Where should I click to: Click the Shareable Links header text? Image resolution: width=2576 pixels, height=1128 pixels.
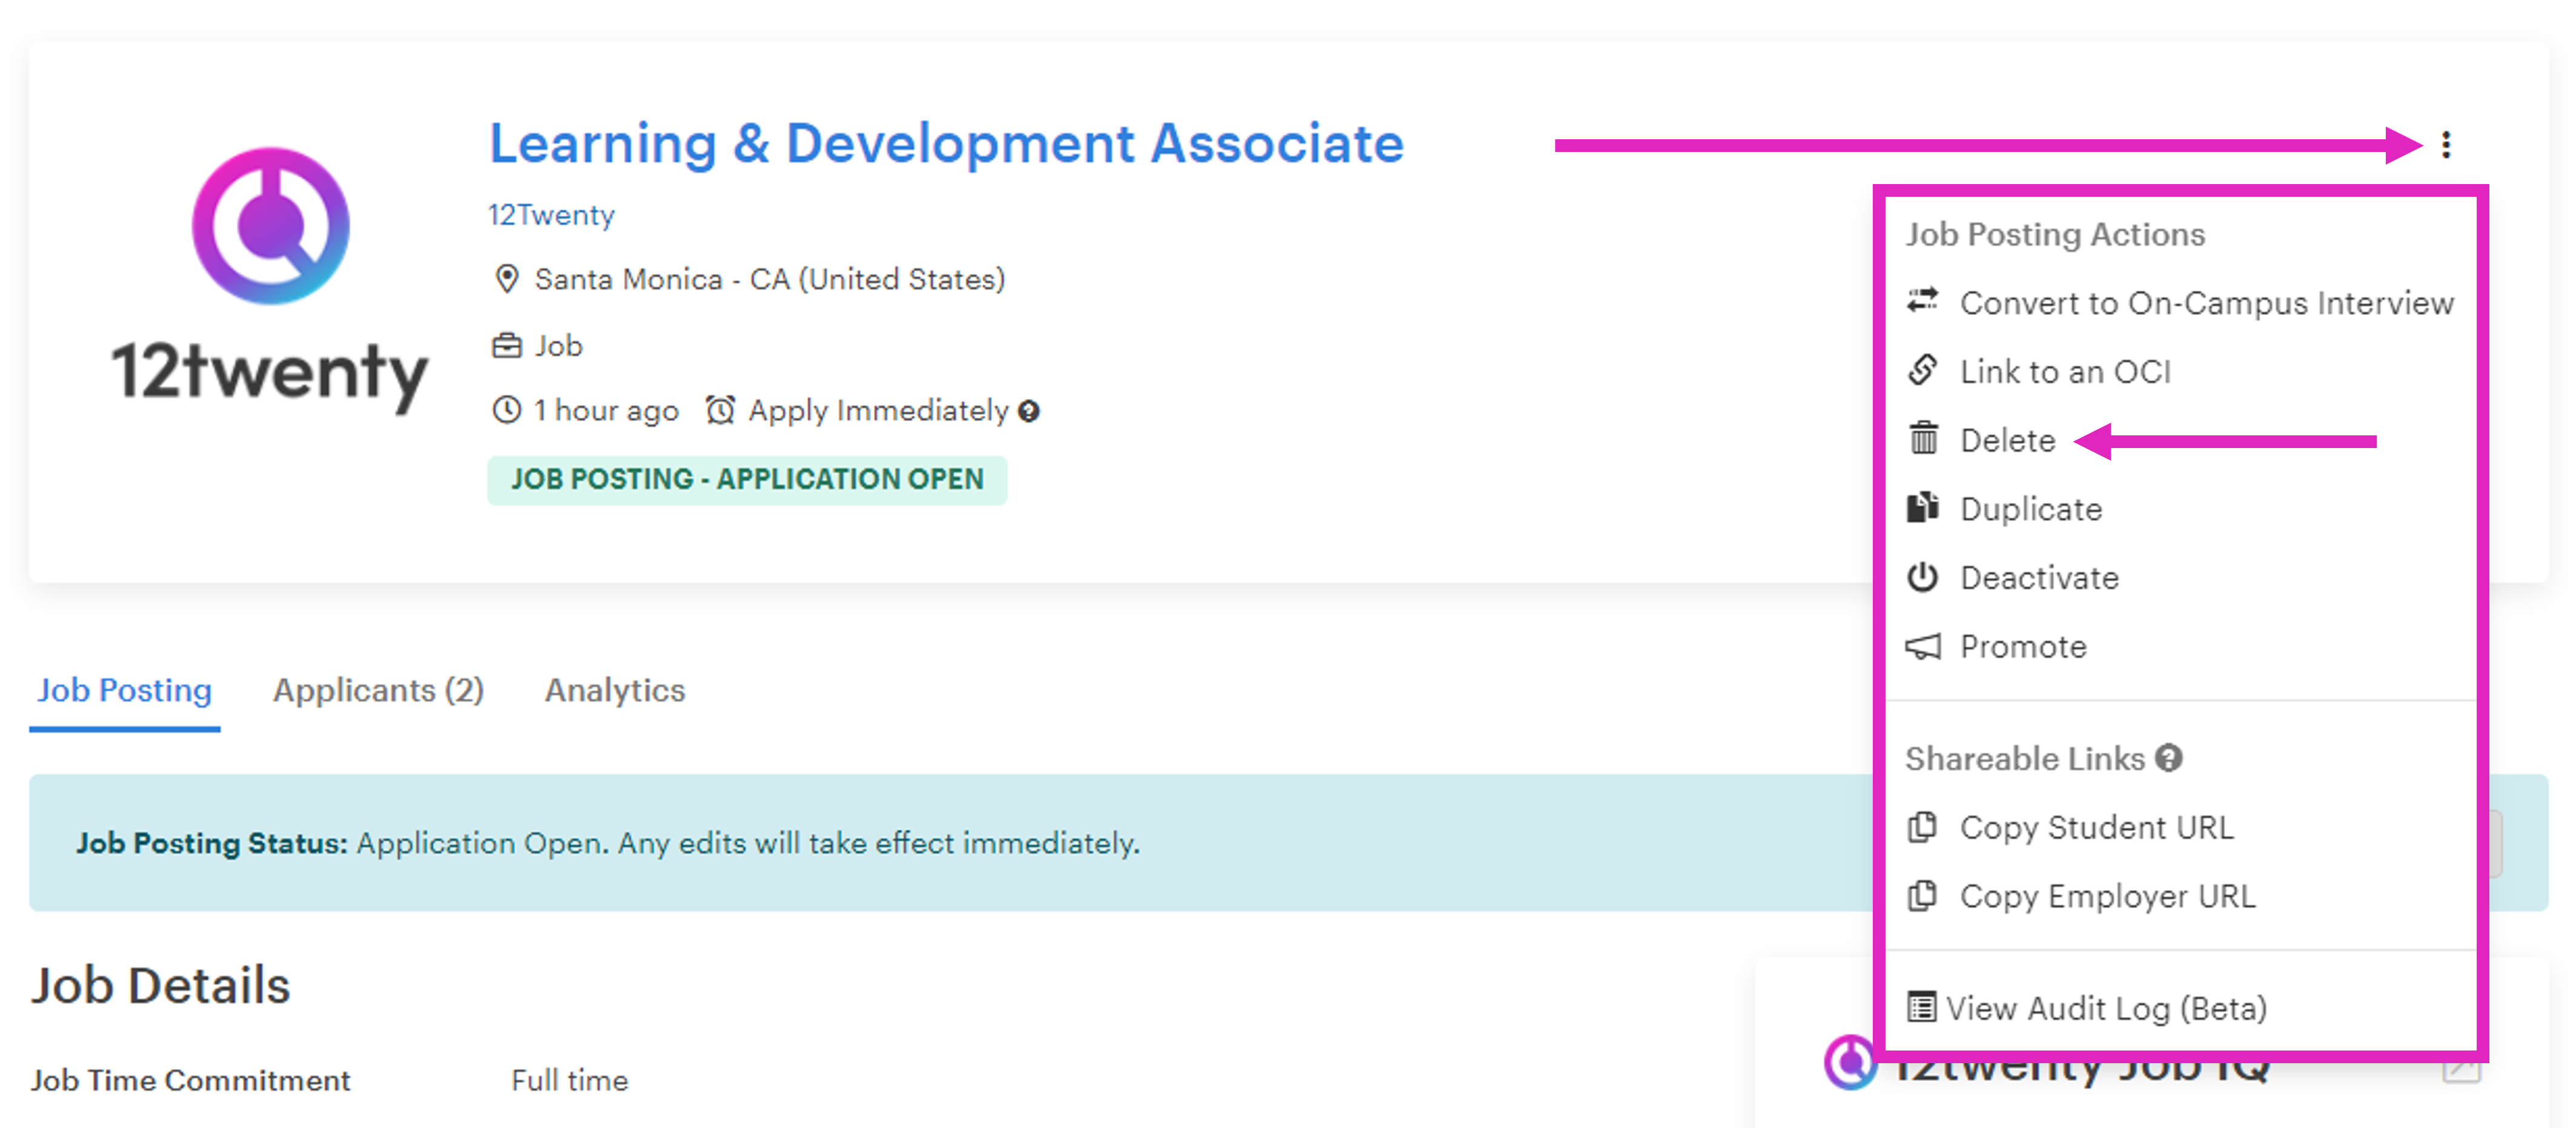tap(2024, 759)
